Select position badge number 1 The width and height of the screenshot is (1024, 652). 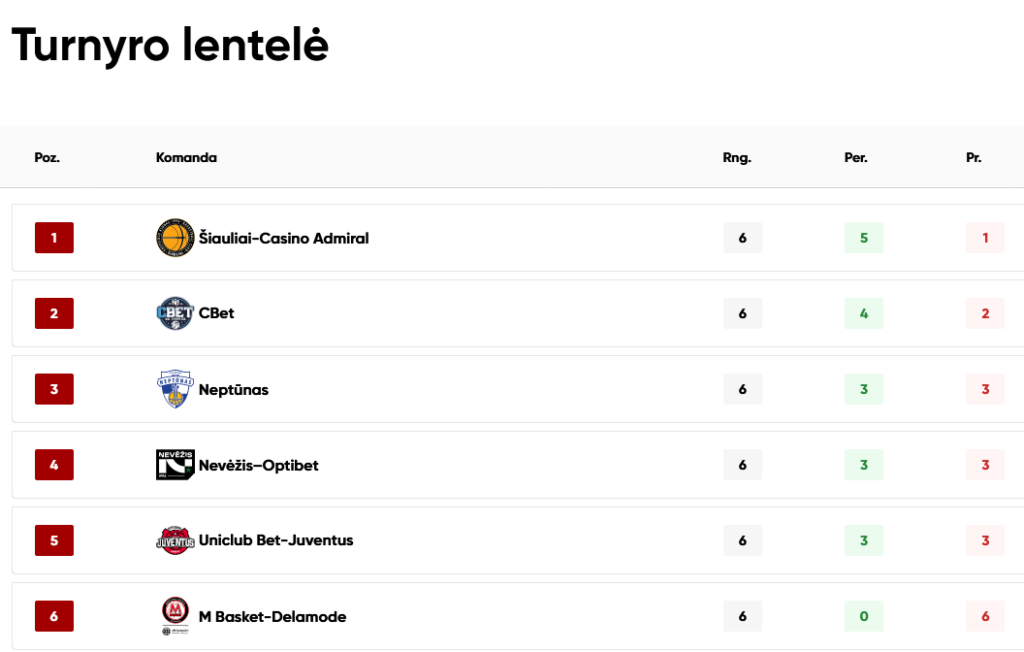(x=54, y=238)
